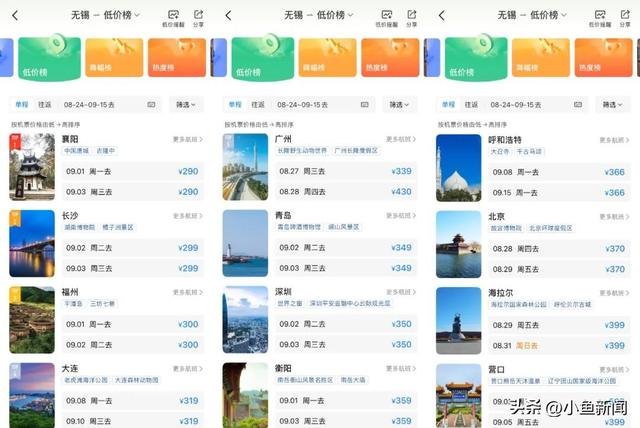Select the 北京 08.29 周五去 ¥370 fare
The width and height of the screenshot is (640, 428).
pyautogui.click(x=559, y=269)
